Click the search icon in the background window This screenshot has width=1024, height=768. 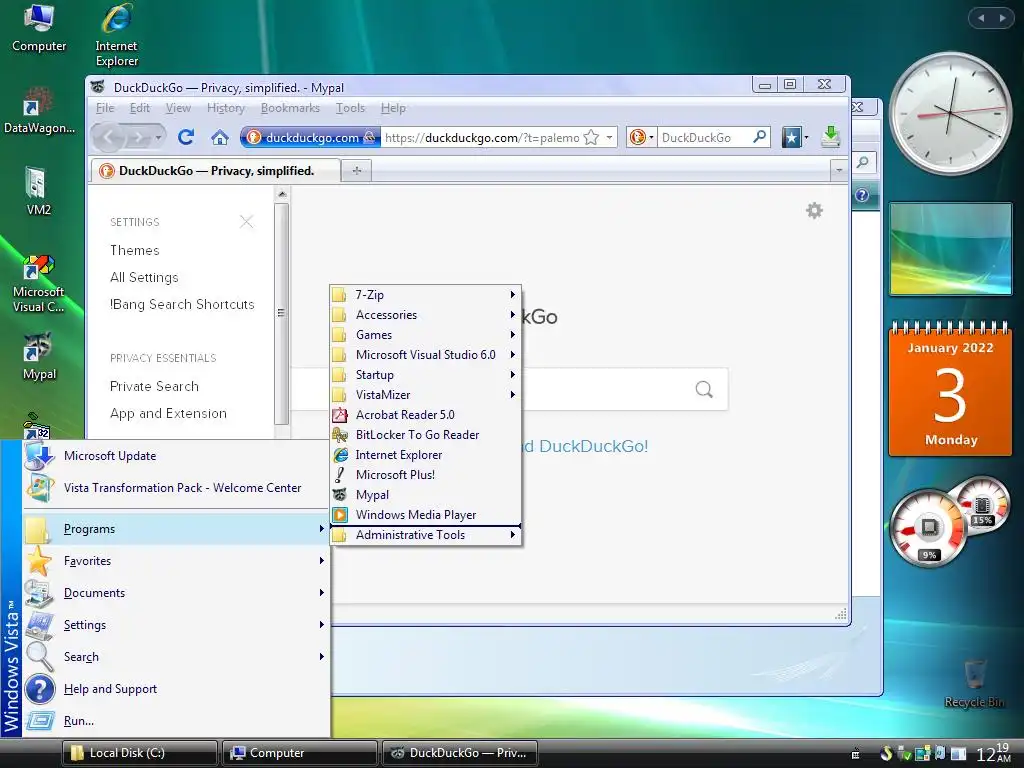[x=862, y=162]
